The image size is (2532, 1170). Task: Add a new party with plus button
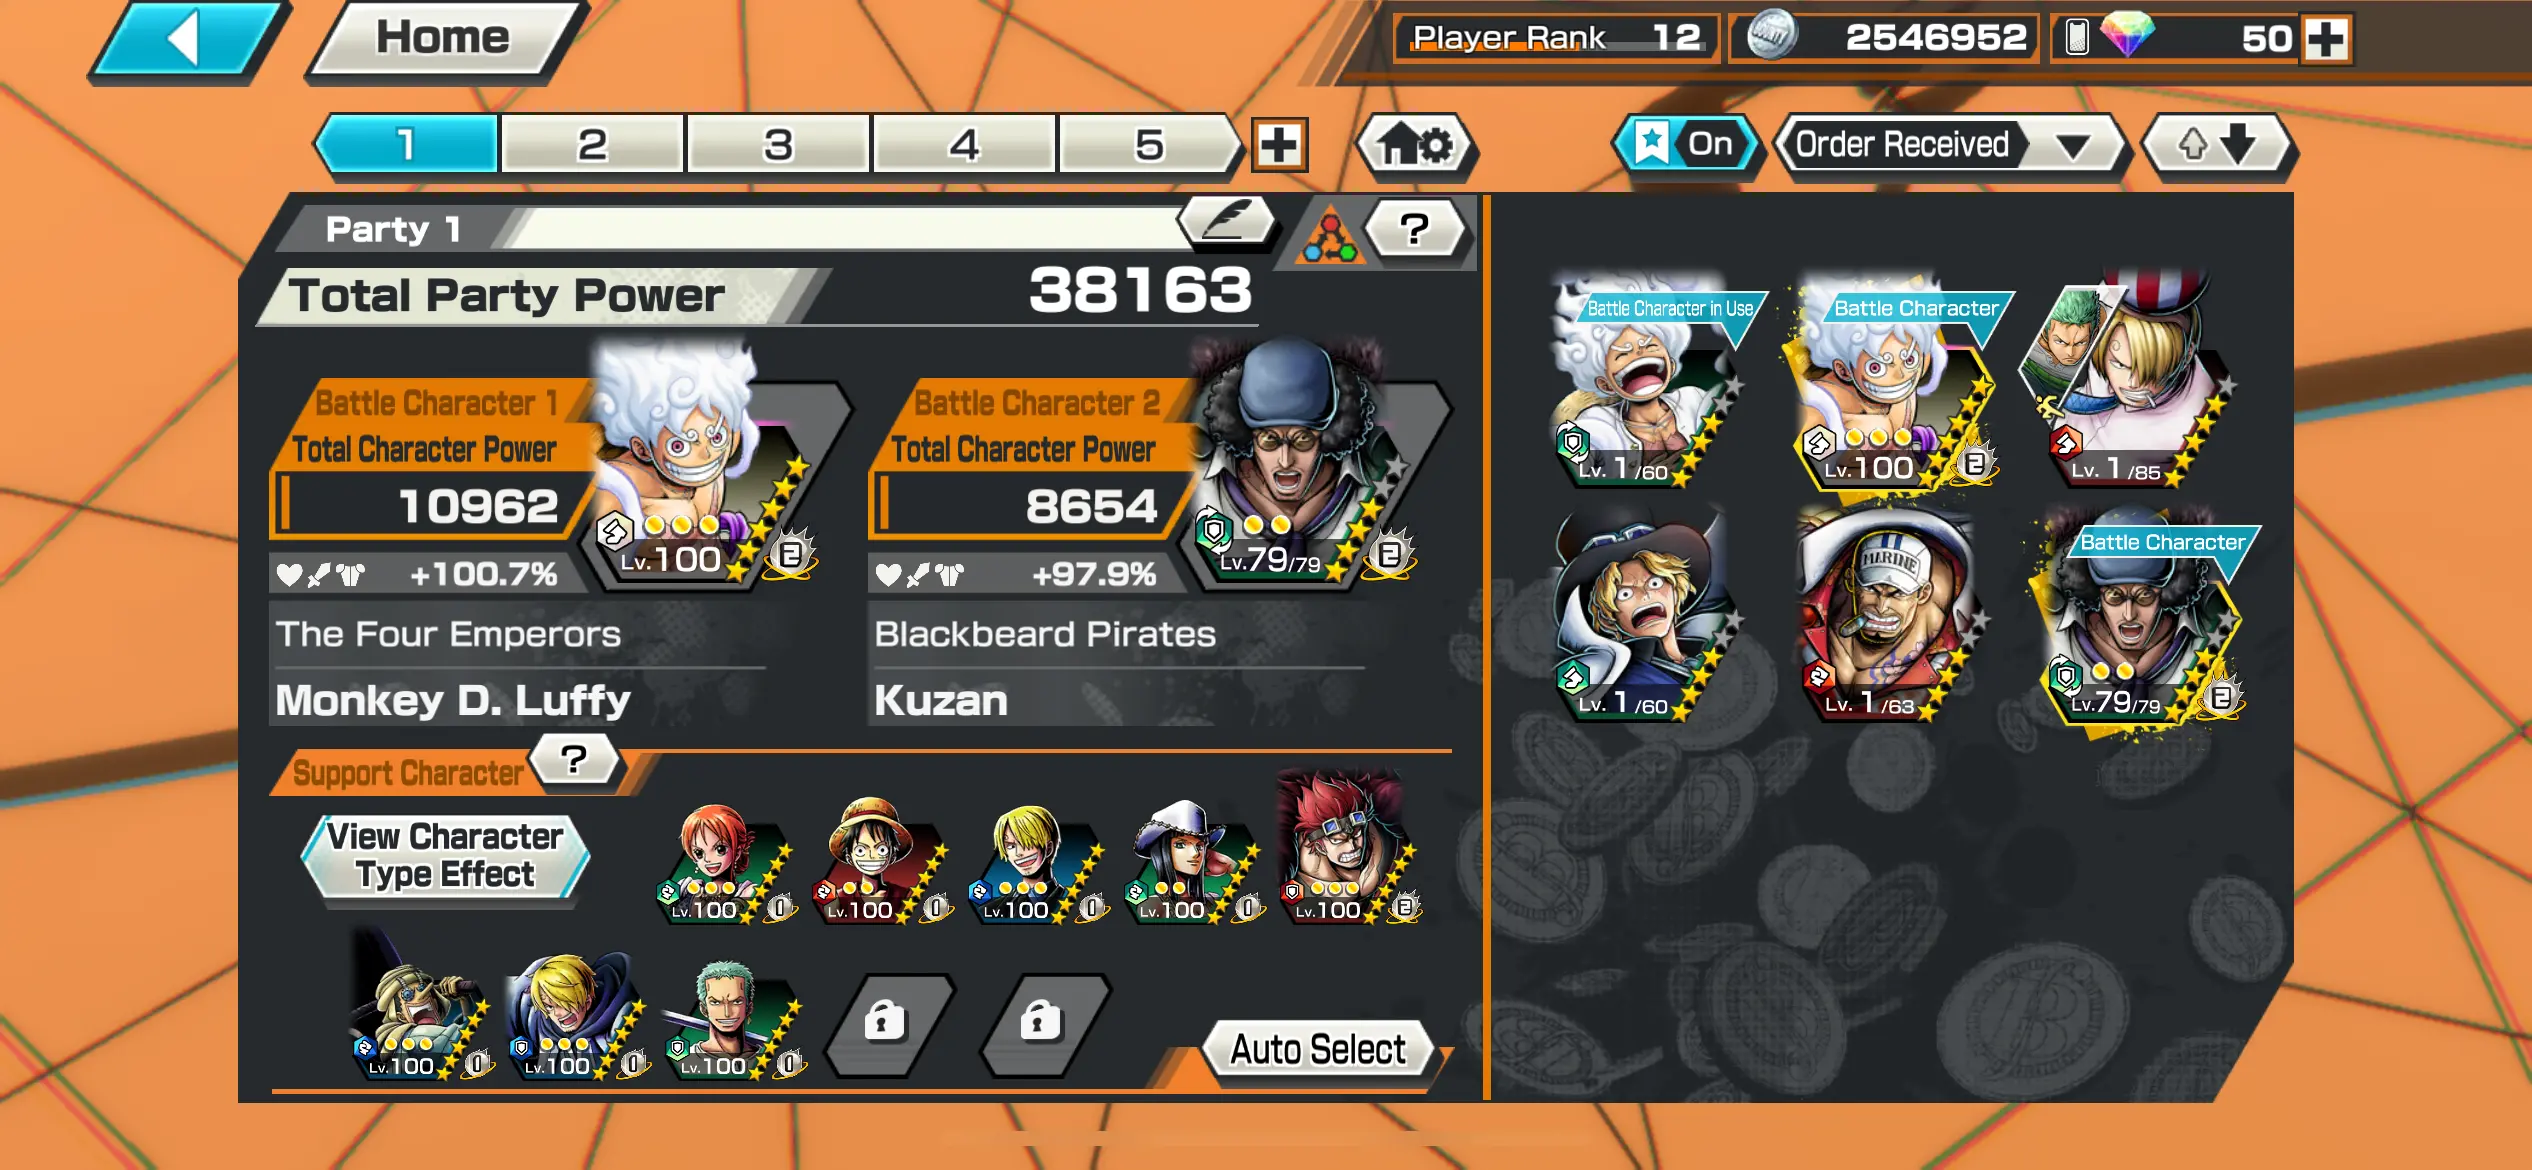[x=1279, y=146]
